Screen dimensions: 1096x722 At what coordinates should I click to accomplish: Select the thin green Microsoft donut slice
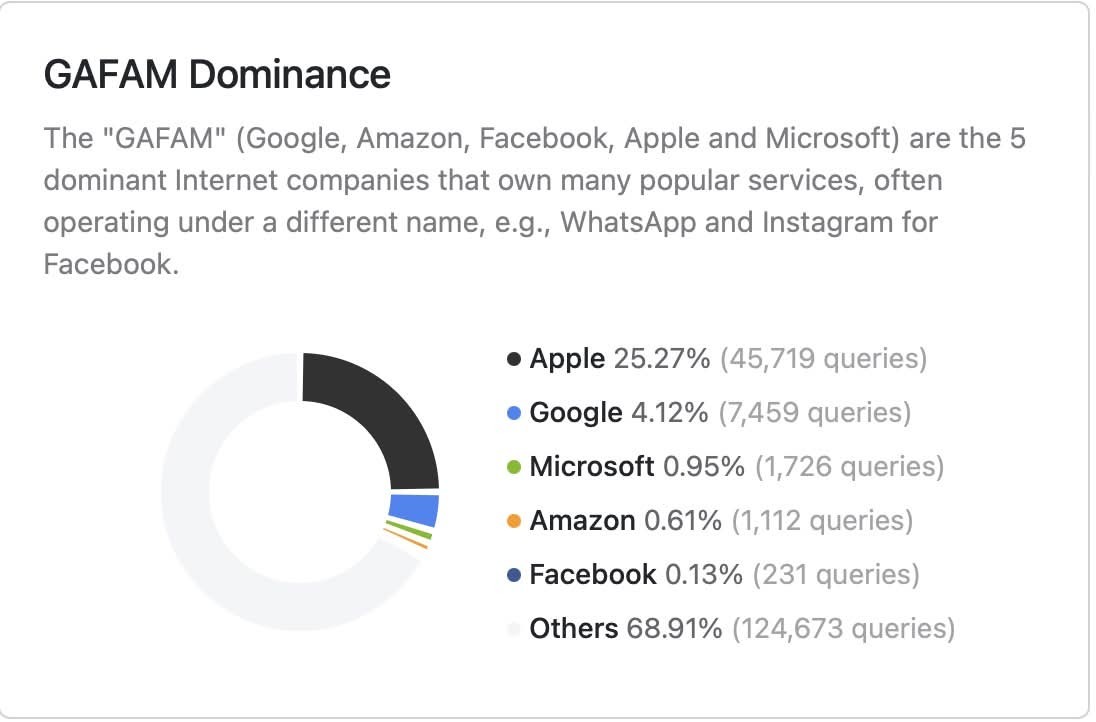point(410,531)
